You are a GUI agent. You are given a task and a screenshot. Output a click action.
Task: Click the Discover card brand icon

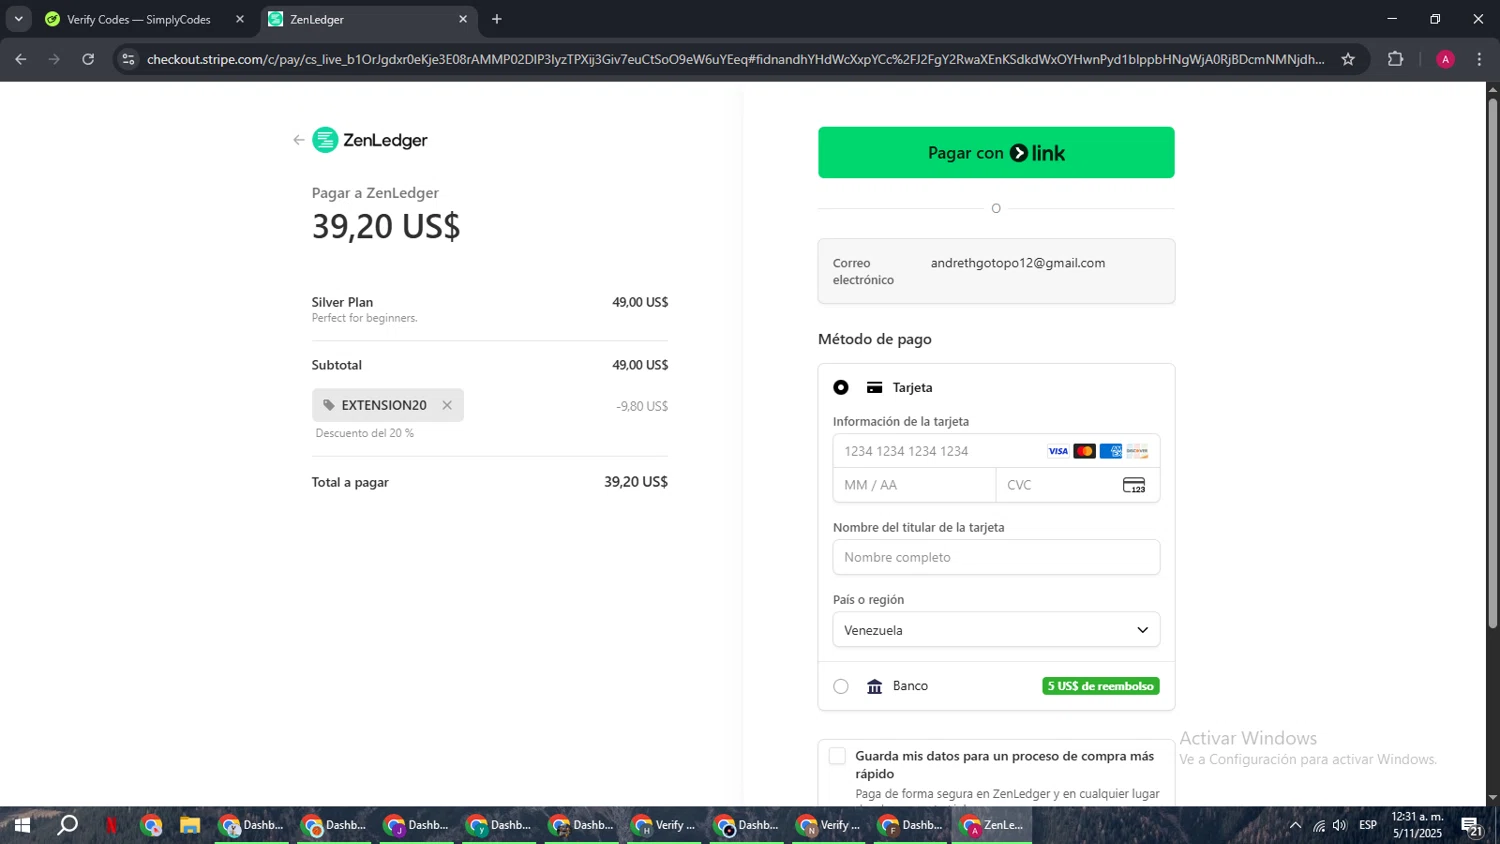click(1137, 451)
